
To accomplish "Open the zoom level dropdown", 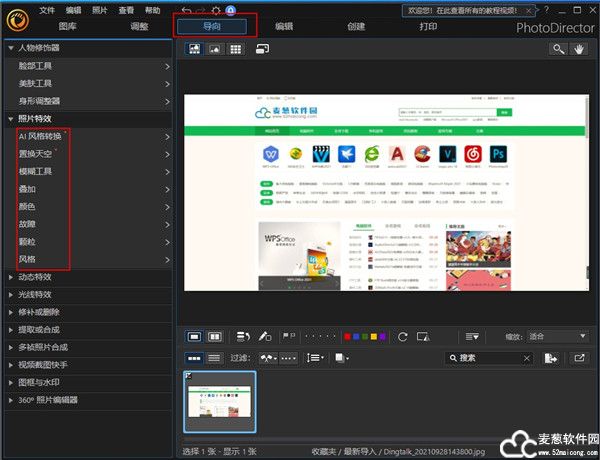I will click(x=557, y=336).
